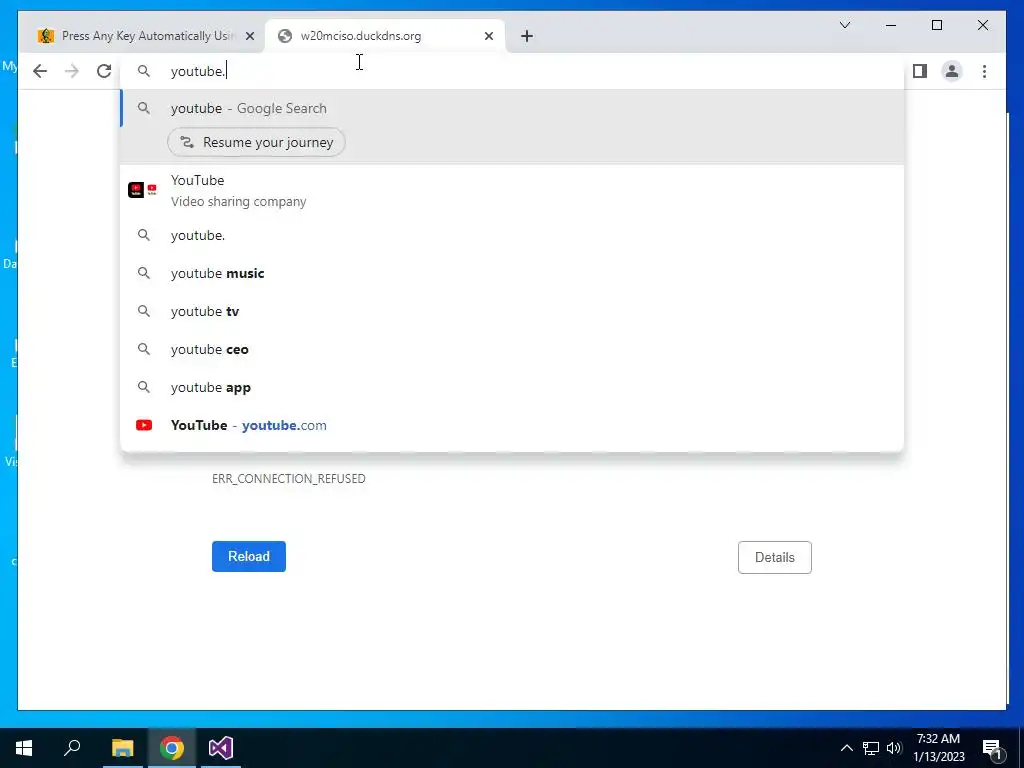Close the w20mciso.duckdns.org tab
The width and height of the screenshot is (1024, 768).
tap(488, 36)
